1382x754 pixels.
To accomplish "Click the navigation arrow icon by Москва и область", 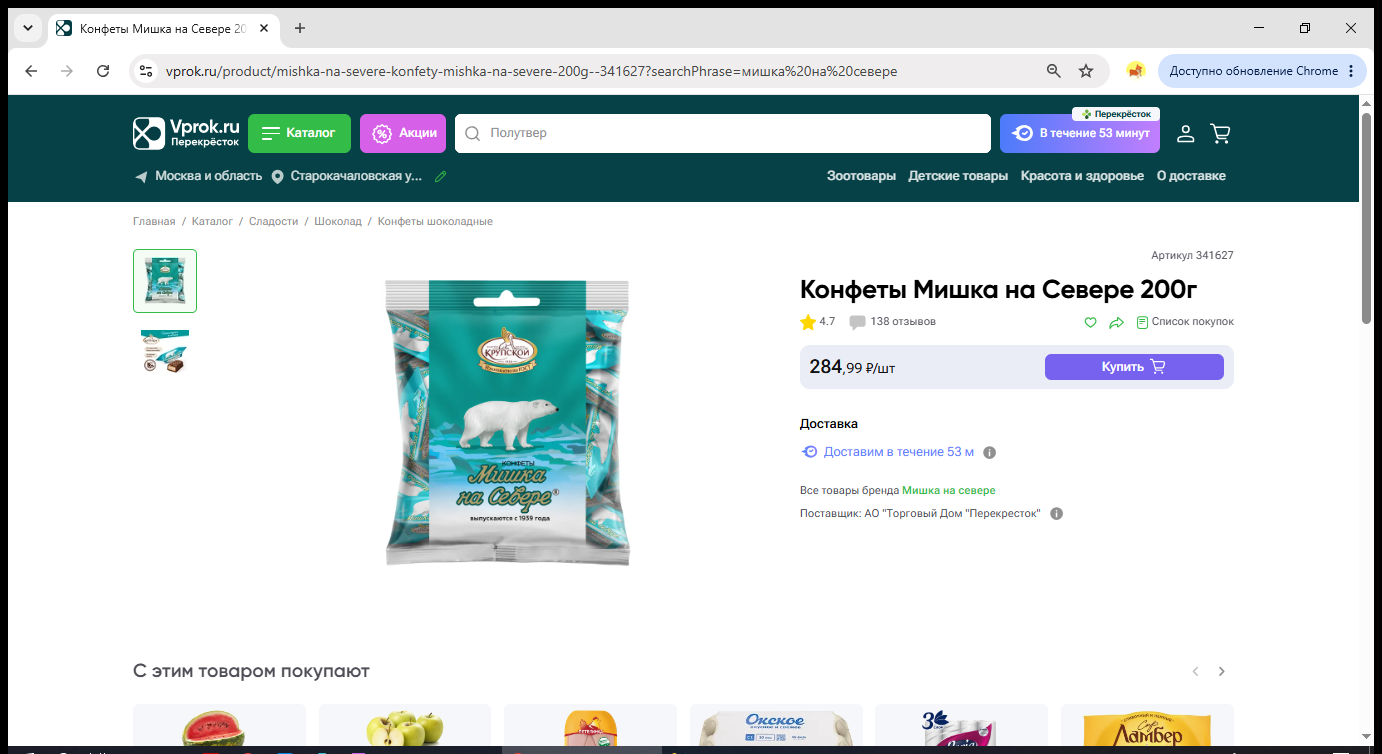I will (141, 177).
